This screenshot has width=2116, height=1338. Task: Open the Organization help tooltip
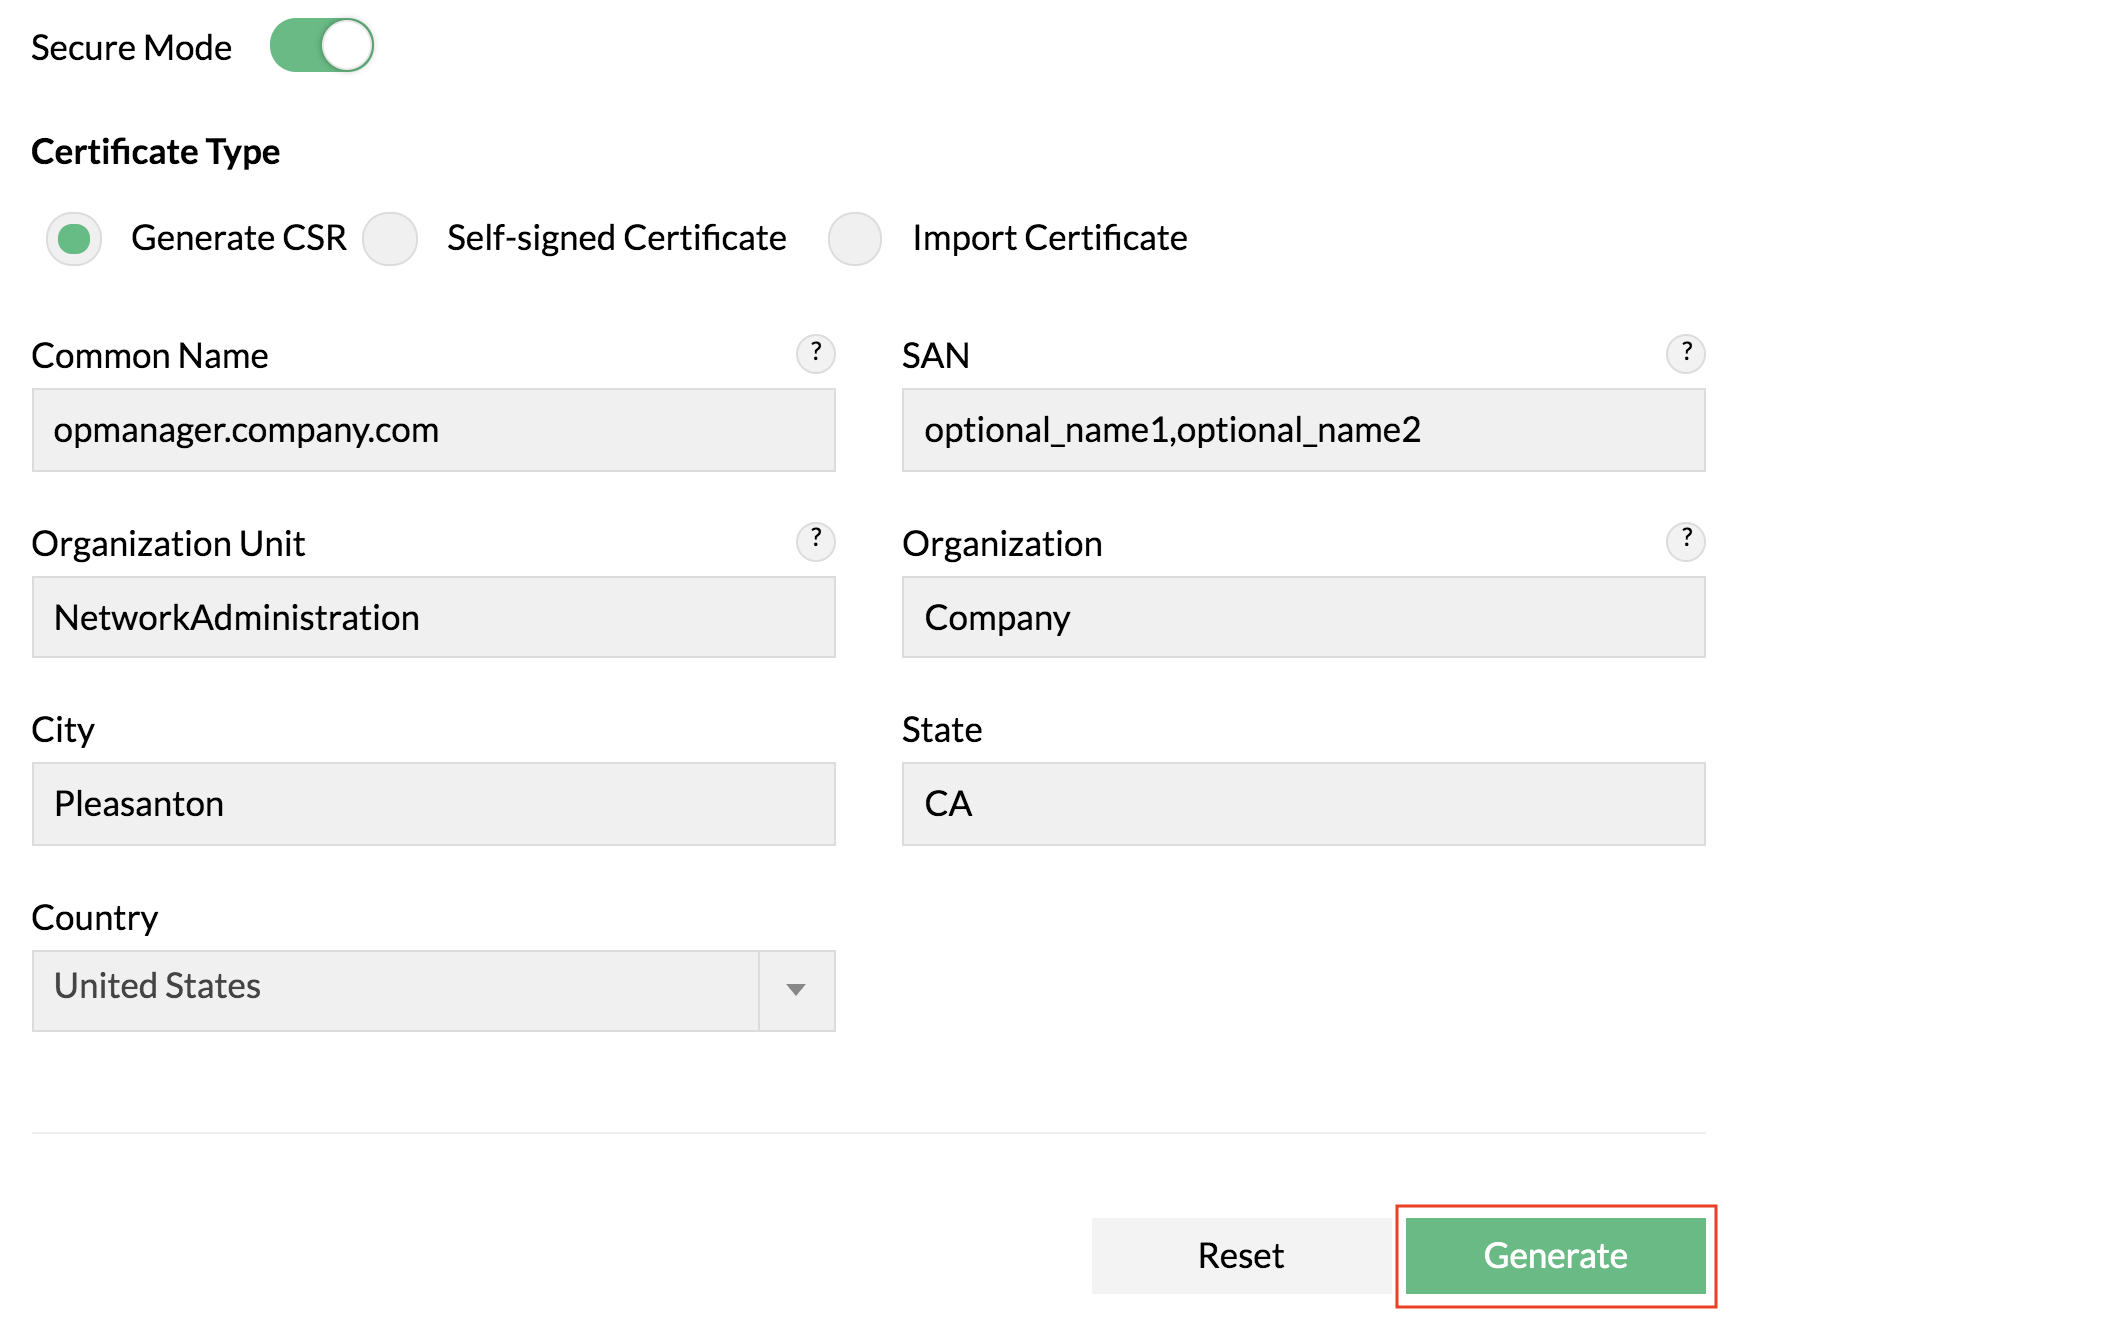click(1684, 541)
